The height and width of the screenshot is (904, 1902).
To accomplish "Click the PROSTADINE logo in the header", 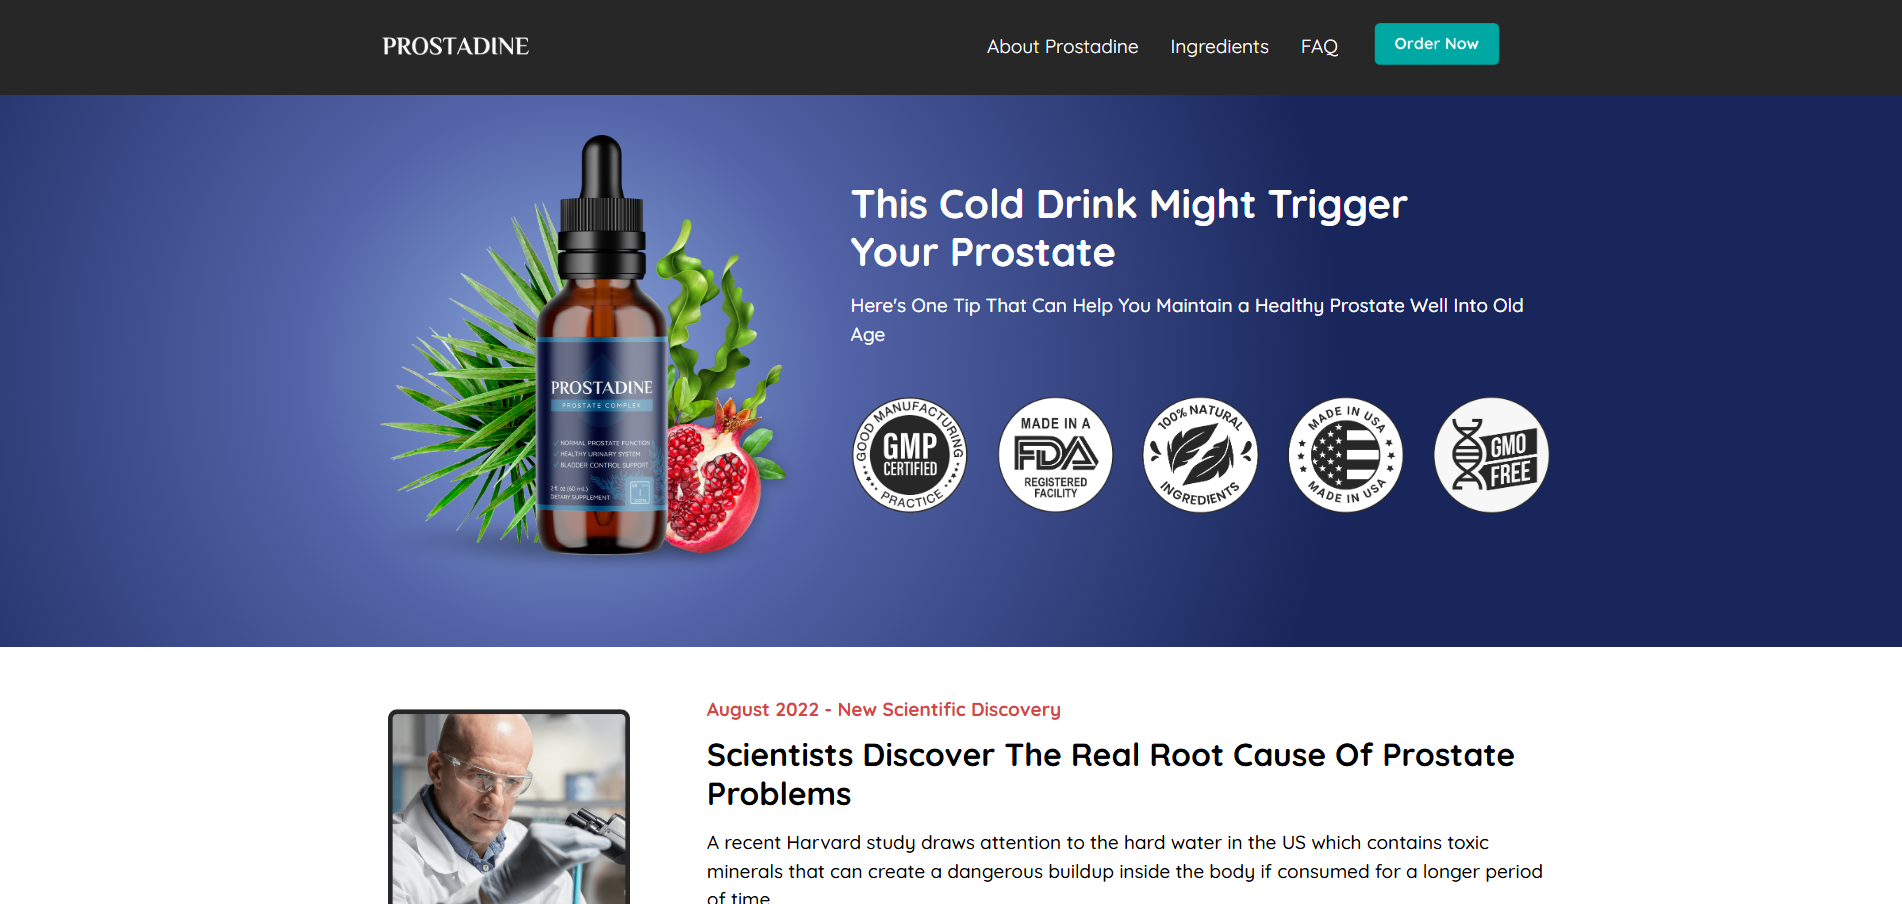I will click(x=455, y=46).
